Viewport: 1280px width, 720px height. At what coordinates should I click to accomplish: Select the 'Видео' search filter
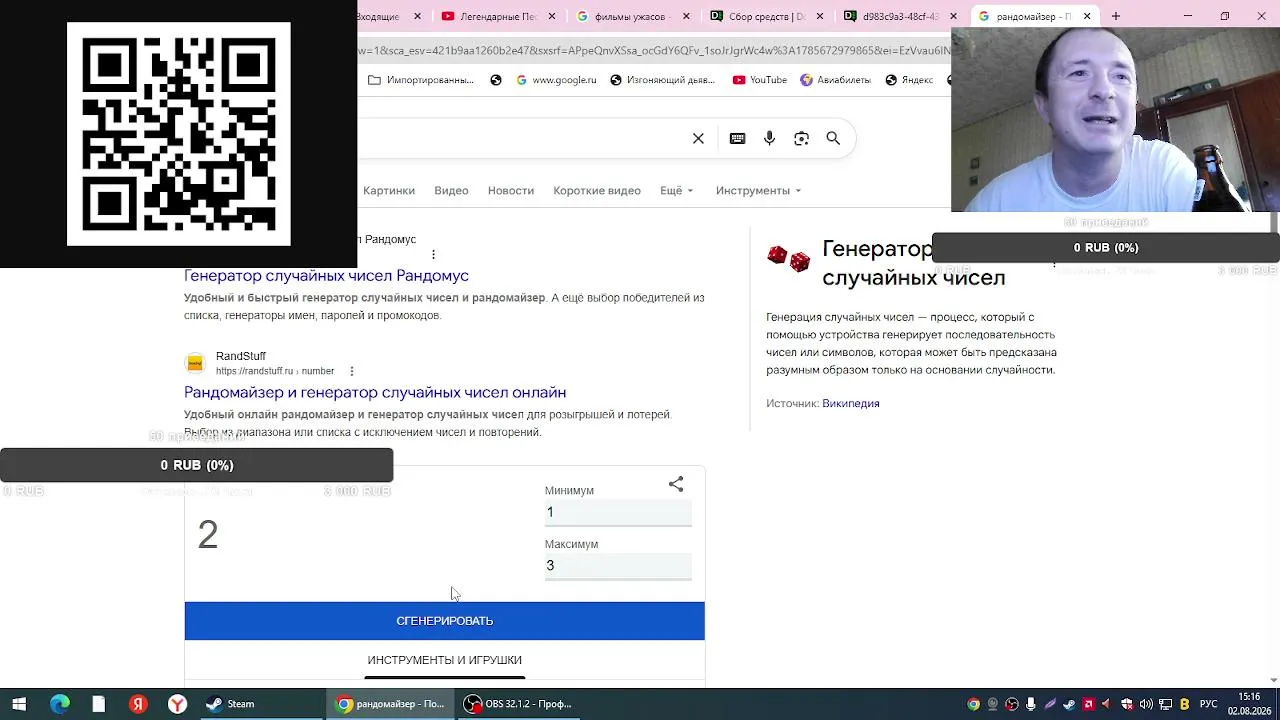451,191
